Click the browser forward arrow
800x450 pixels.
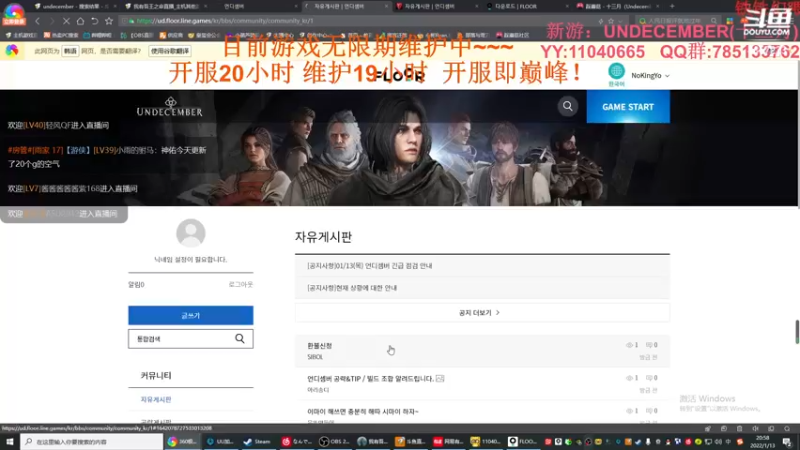tap(52, 21)
